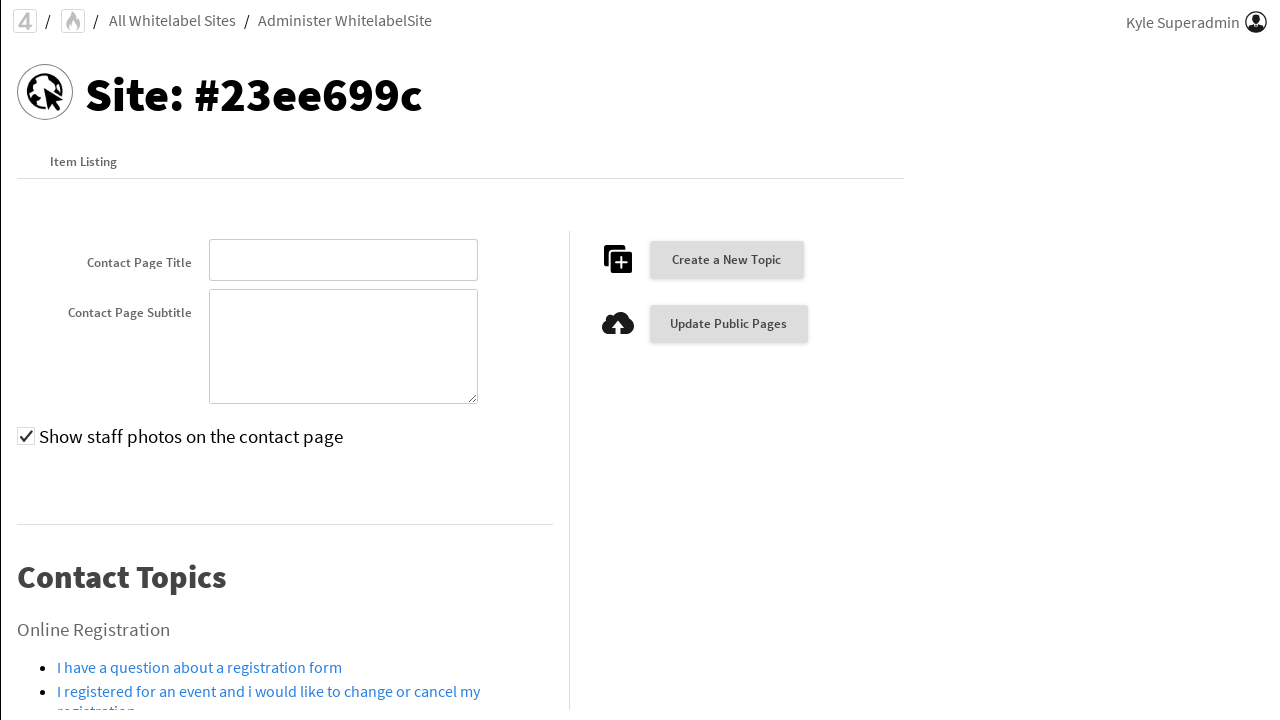Click the number 4 breadcrumb icon

point(25,21)
